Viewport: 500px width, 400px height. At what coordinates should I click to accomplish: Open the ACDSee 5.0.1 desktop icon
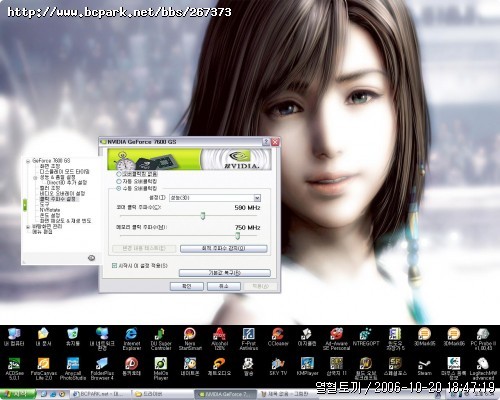[x=14, y=369]
